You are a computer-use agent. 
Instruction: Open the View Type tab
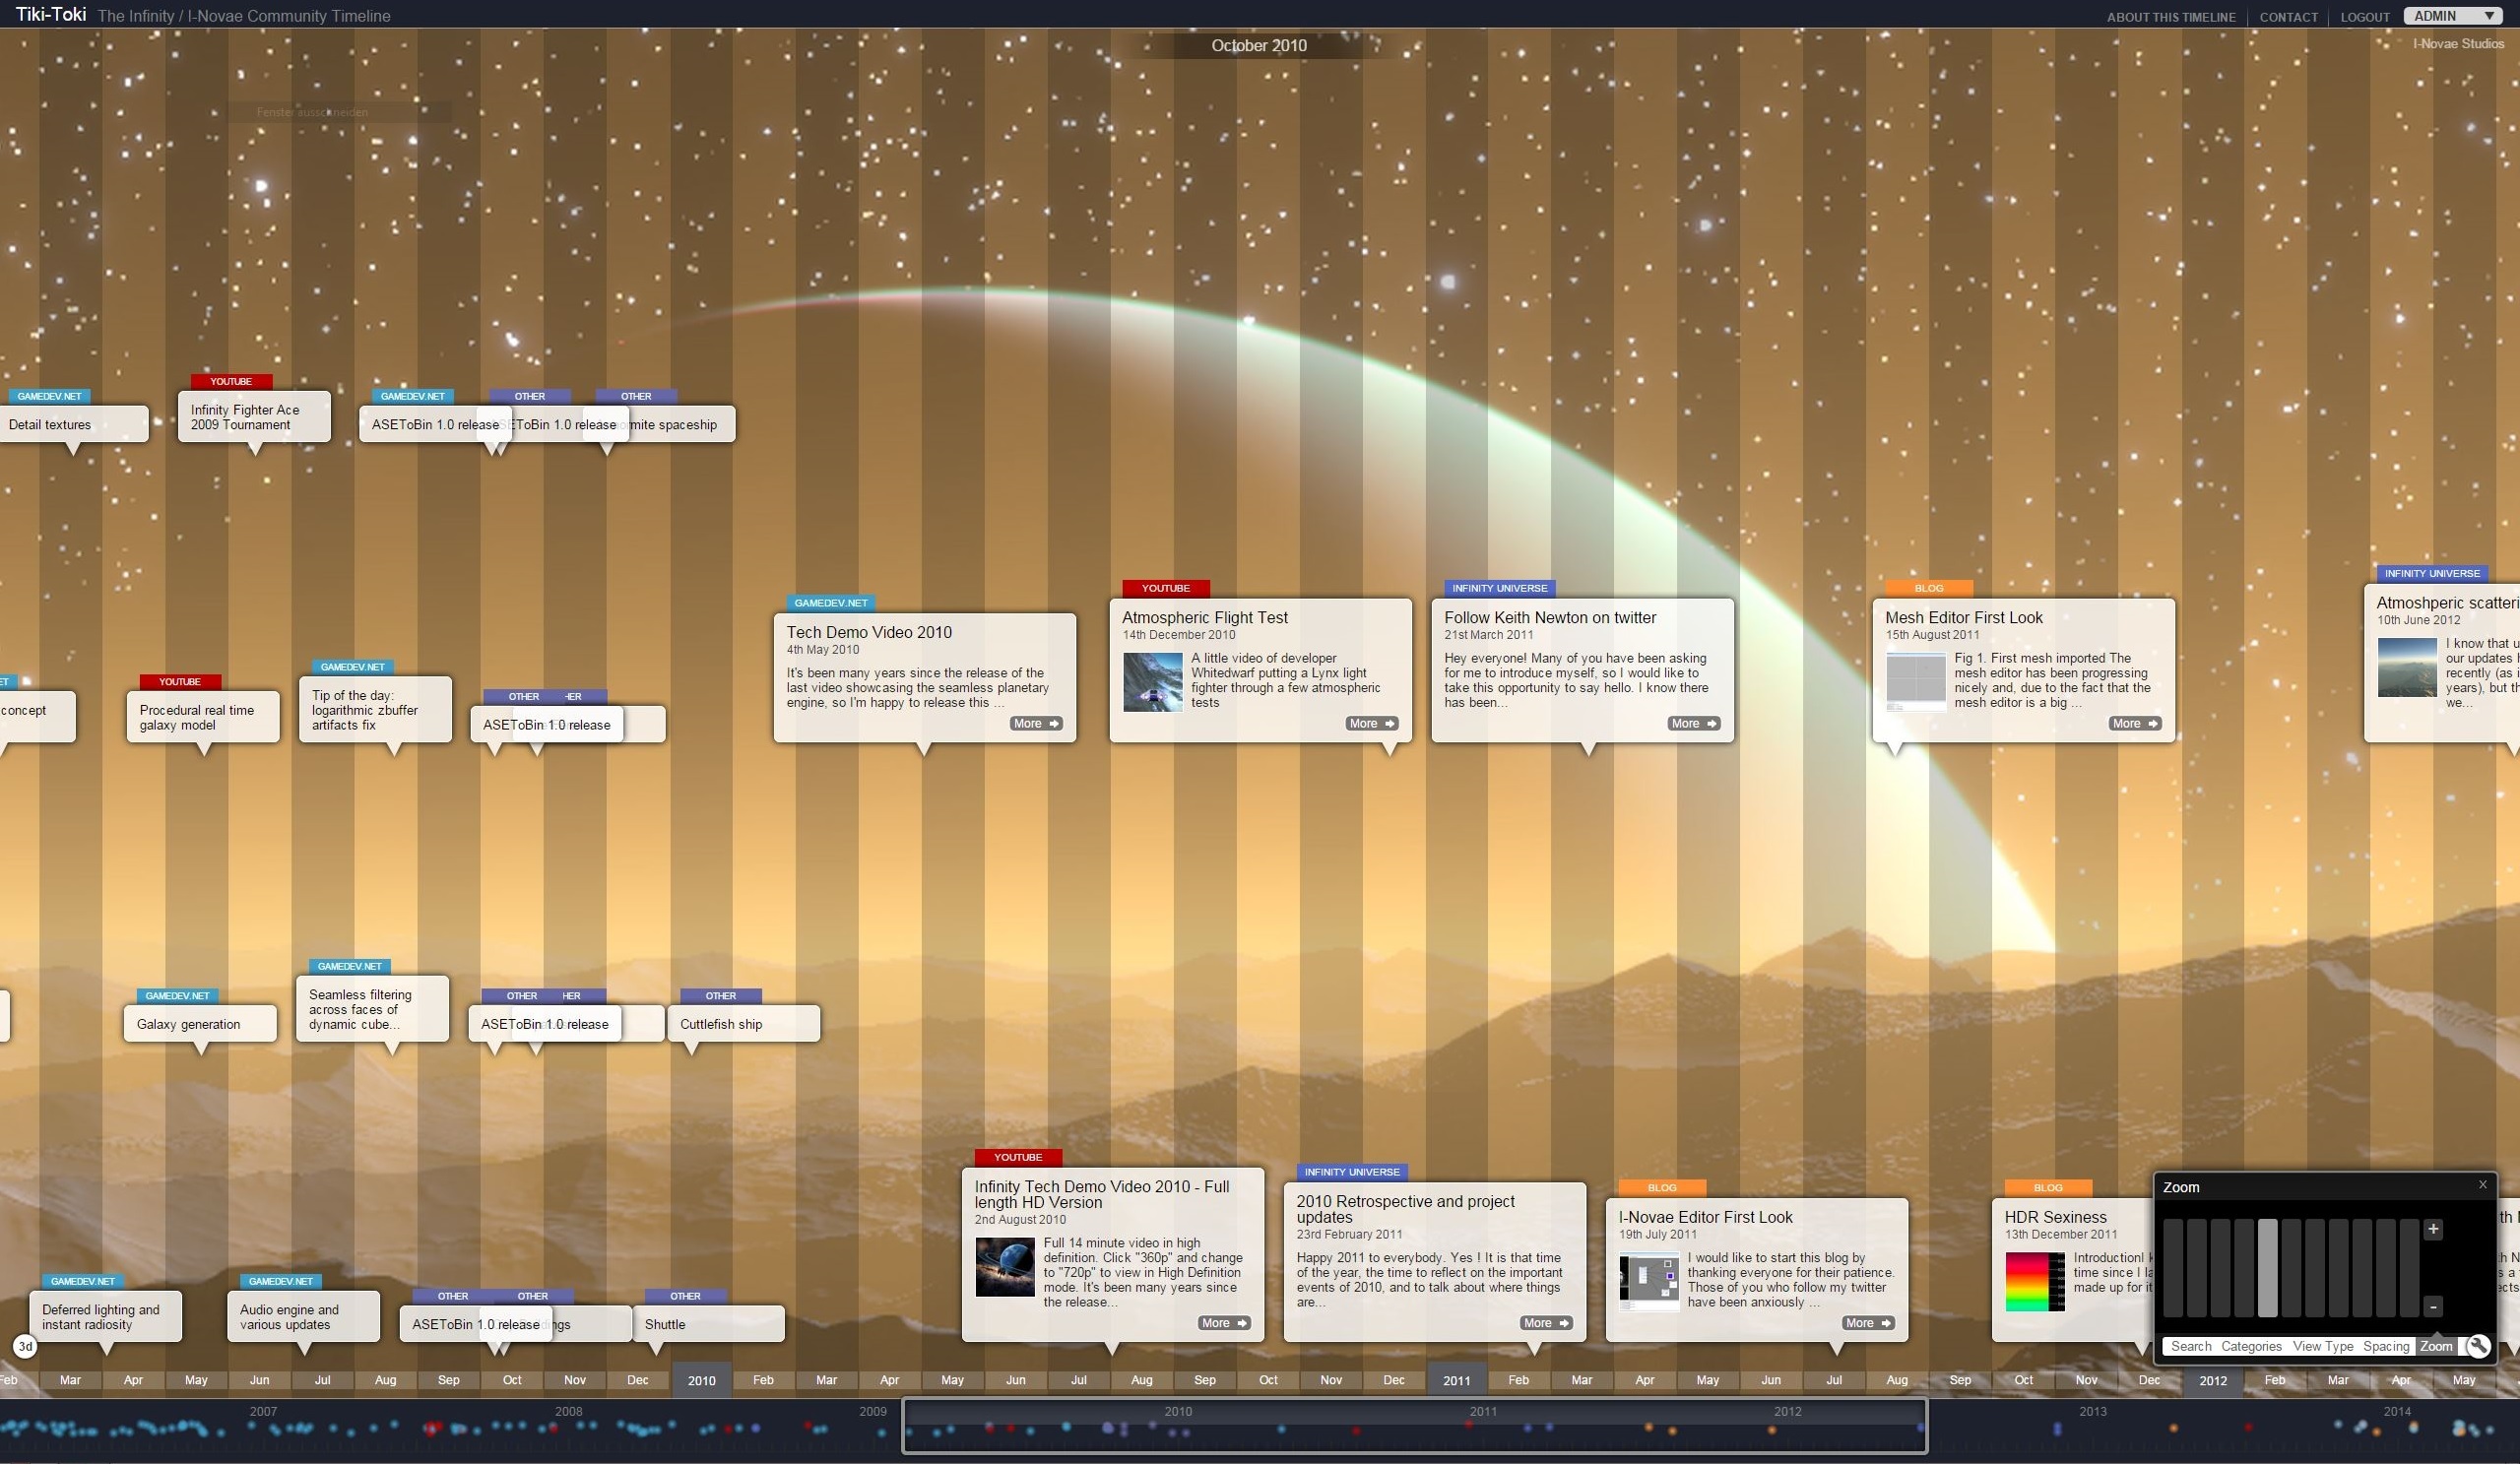pos(2322,1346)
